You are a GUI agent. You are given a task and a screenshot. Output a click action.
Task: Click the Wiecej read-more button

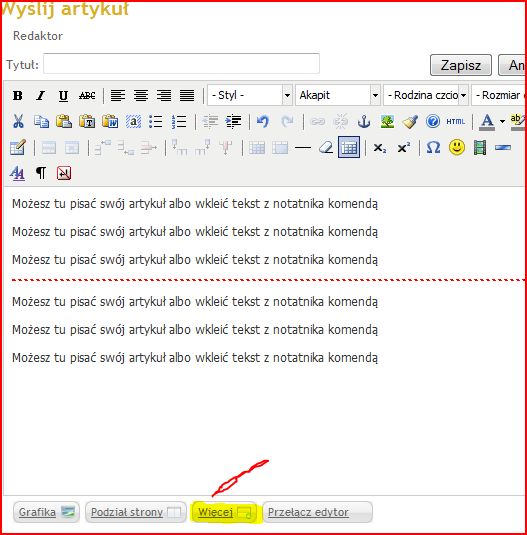coord(225,512)
